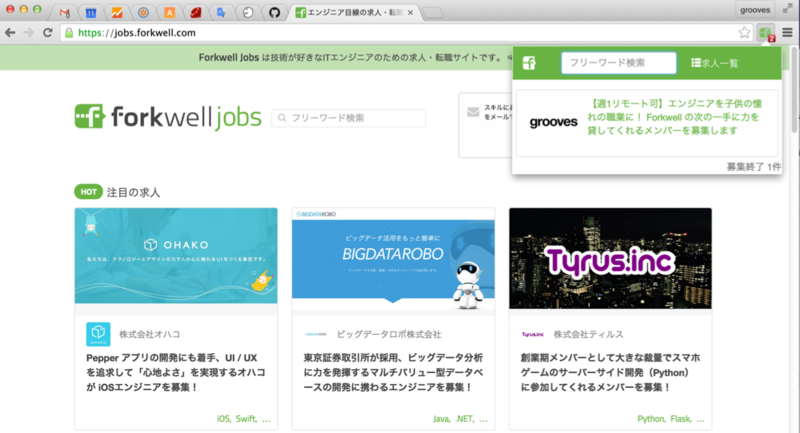Image resolution: width=800 pixels, height=433 pixels.
Task: Go back to the previous page
Action: pyautogui.click(x=10, y=33)
